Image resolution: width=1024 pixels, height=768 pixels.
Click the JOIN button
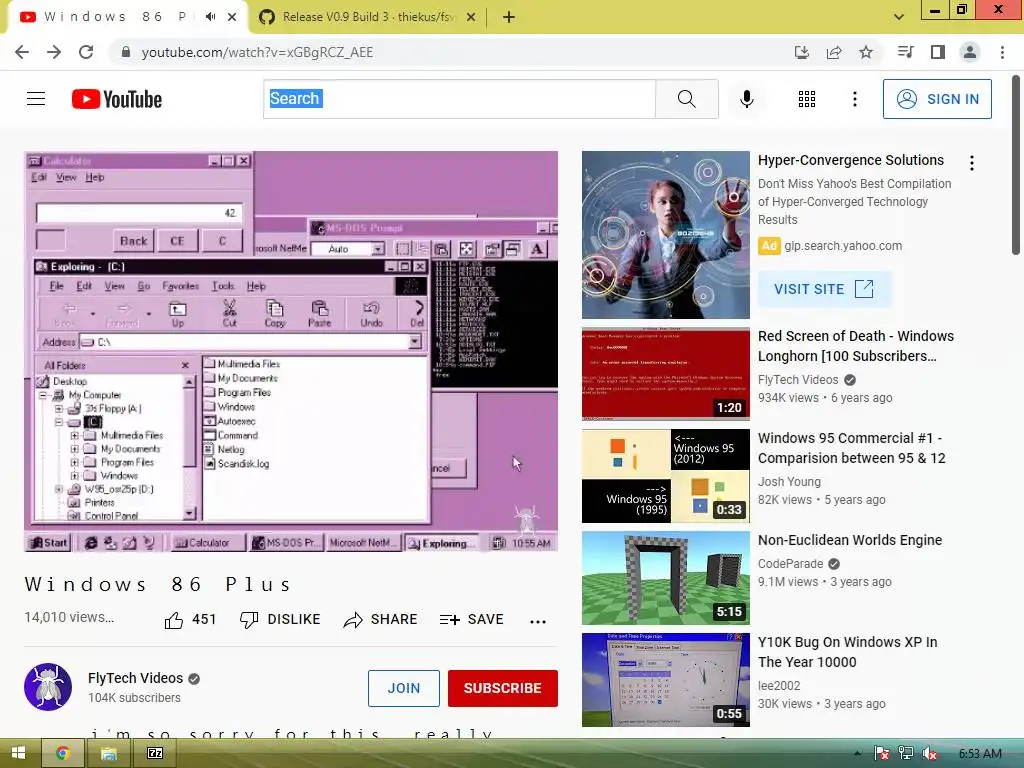point(404,688)
